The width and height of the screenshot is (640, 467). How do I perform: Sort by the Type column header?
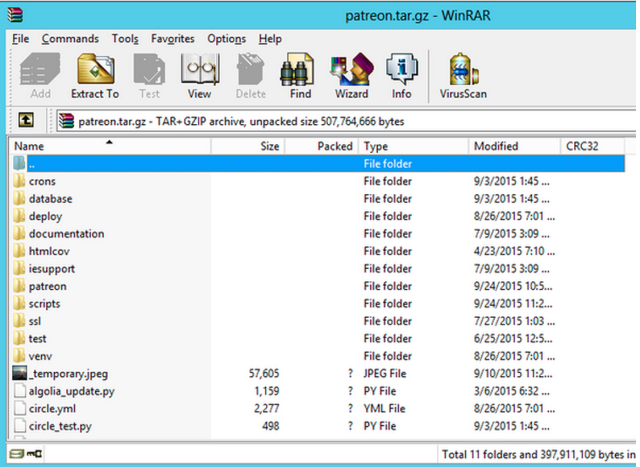pos(413,146)
